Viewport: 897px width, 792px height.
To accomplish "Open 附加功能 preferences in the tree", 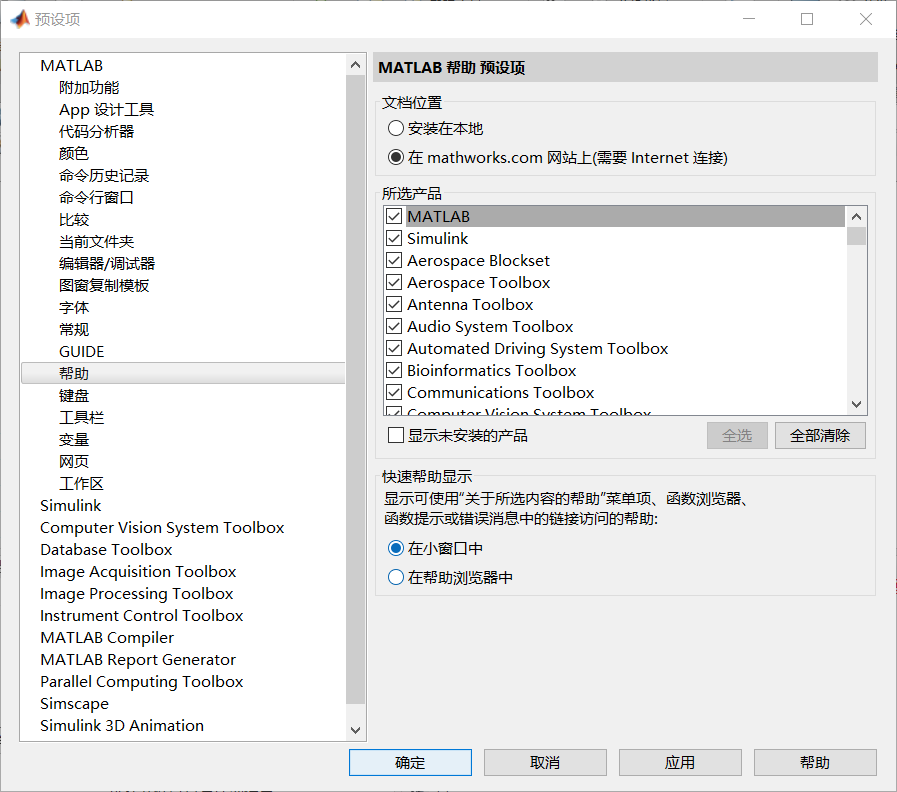I will [x=89, y=88].
